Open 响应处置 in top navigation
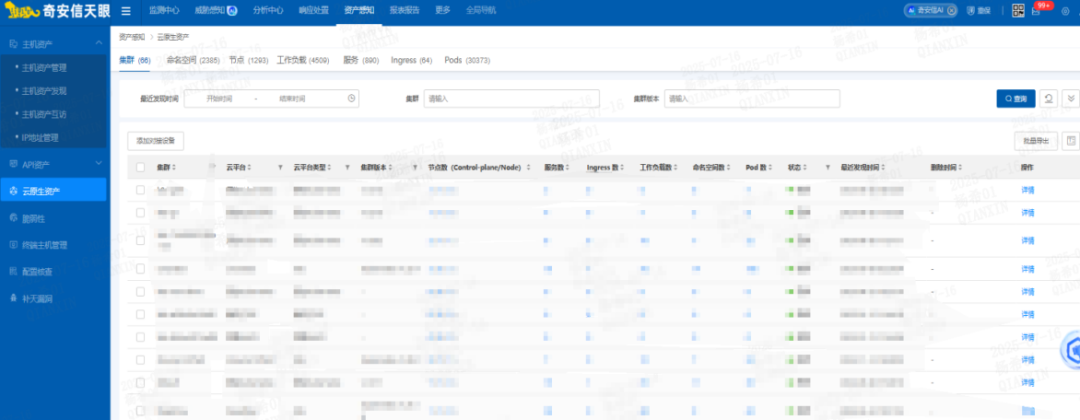The width and height of the screenshot is (1080, 420). click(313, 10)
